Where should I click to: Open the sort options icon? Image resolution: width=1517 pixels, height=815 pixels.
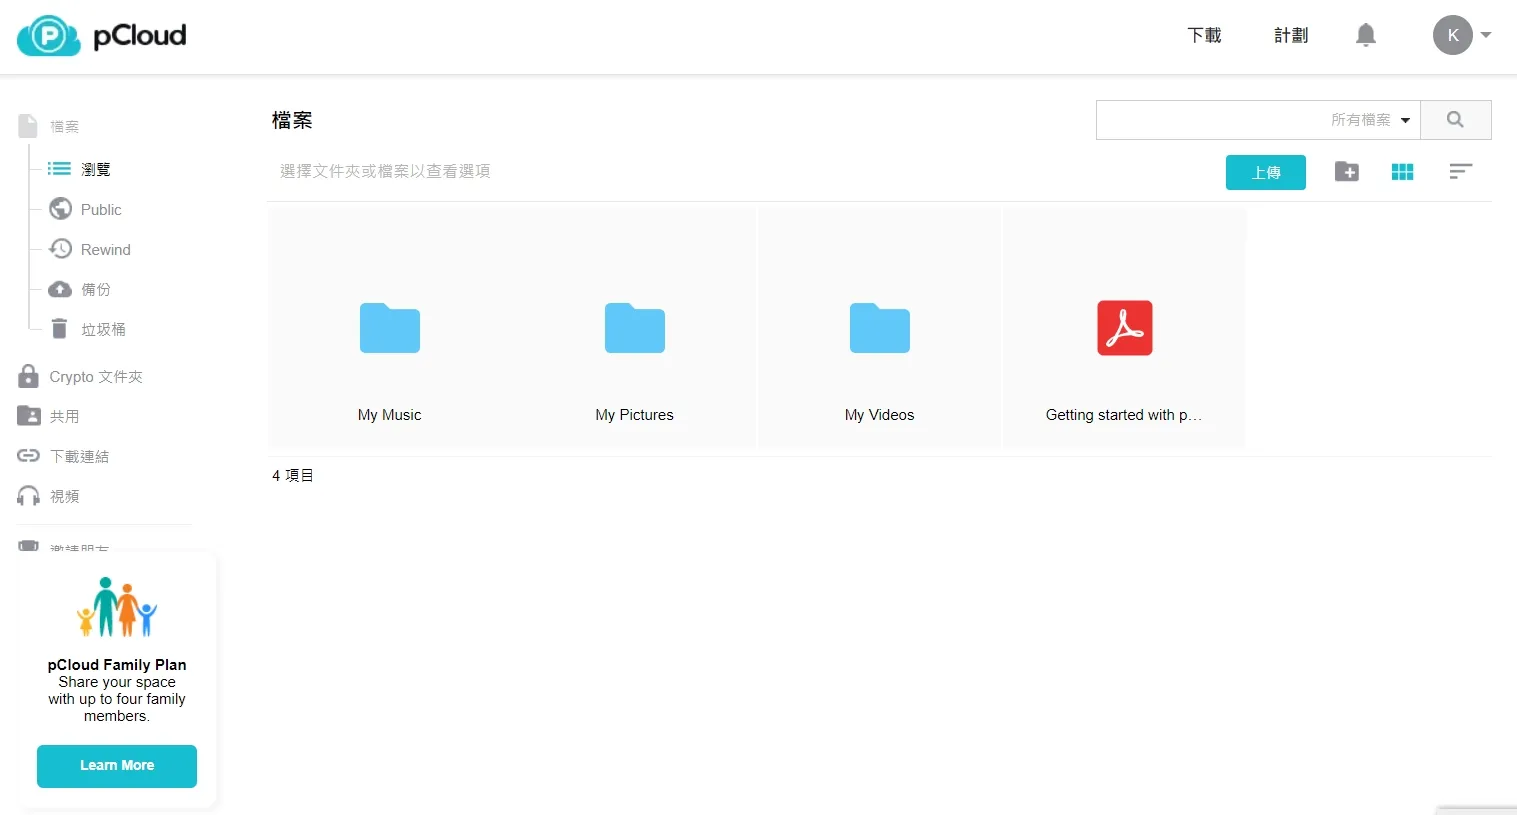1461,172
